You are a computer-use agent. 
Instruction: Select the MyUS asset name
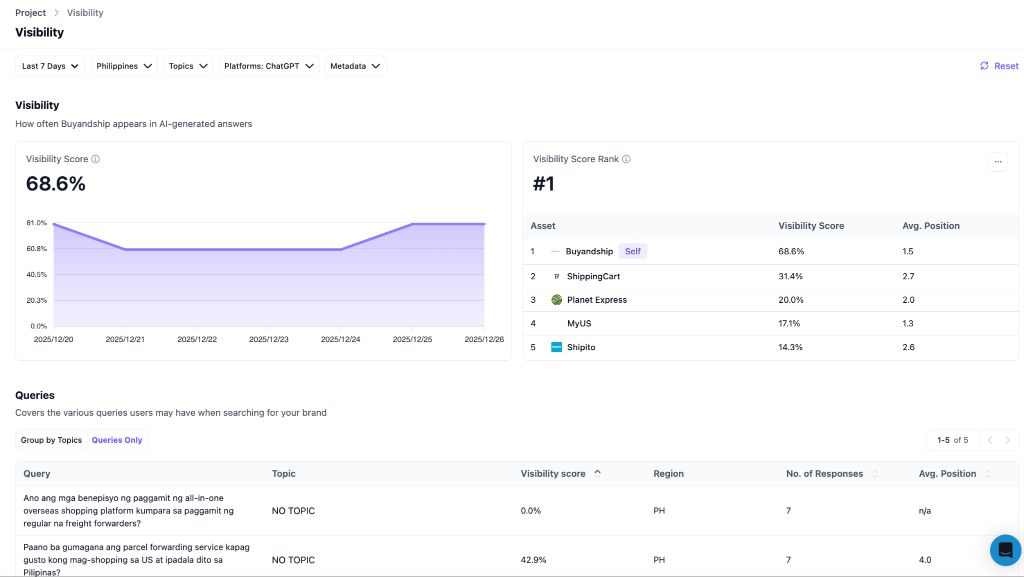tap(579, 324)
